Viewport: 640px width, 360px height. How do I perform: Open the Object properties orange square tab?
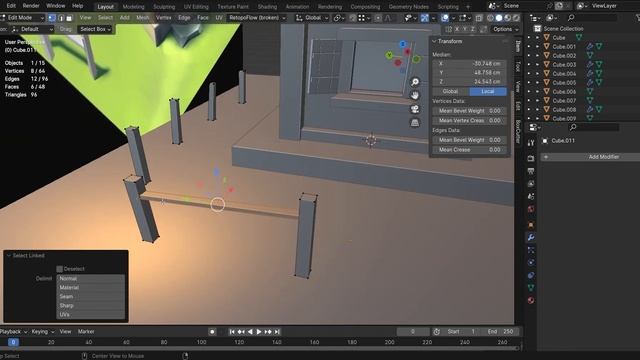coord(531,224)
